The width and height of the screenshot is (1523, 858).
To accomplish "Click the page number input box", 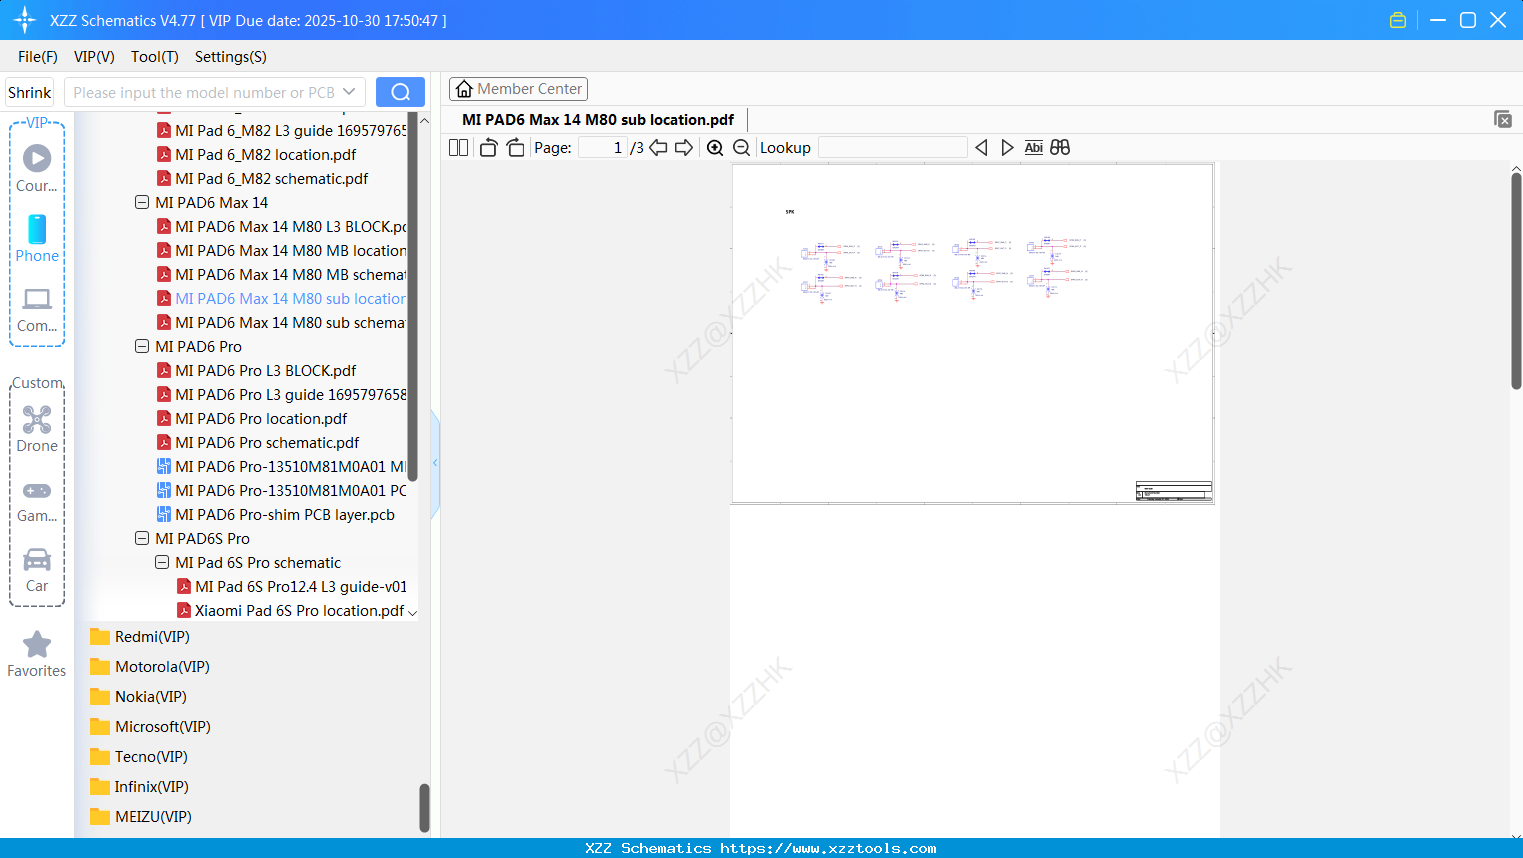I will 602,148.
